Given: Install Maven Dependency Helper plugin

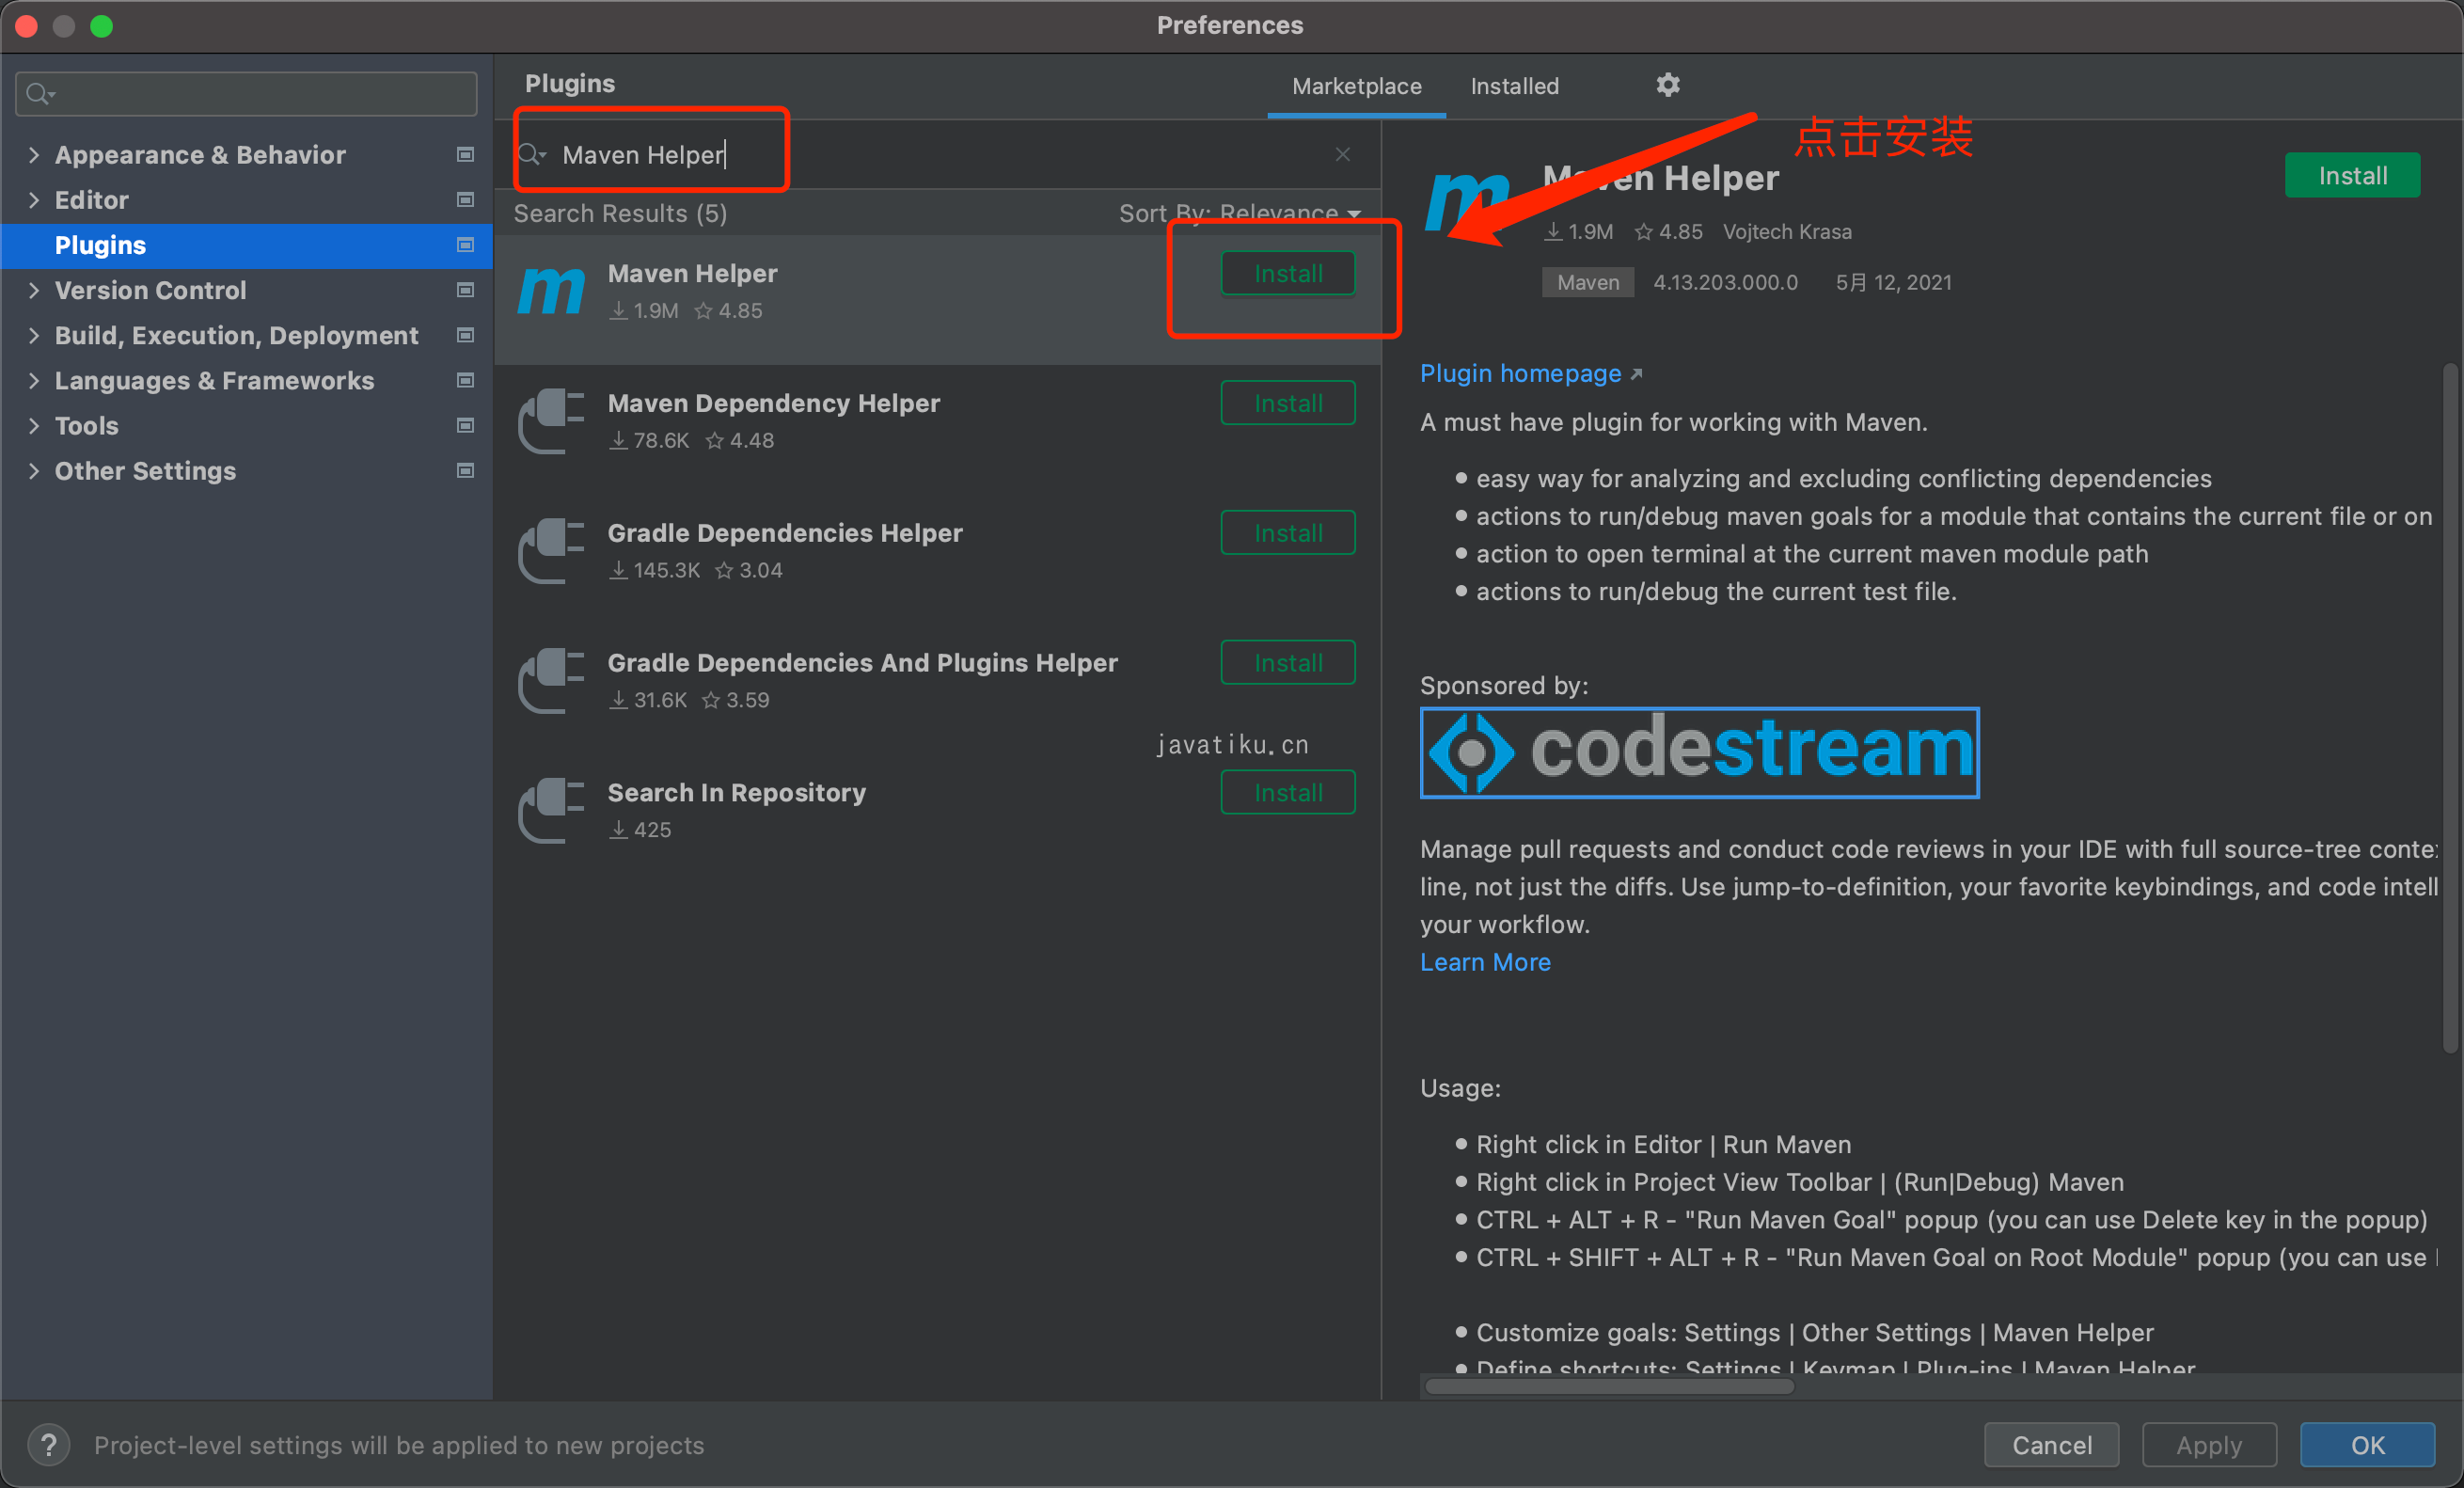Looking at the screenshot, I should pos(1288,403).
